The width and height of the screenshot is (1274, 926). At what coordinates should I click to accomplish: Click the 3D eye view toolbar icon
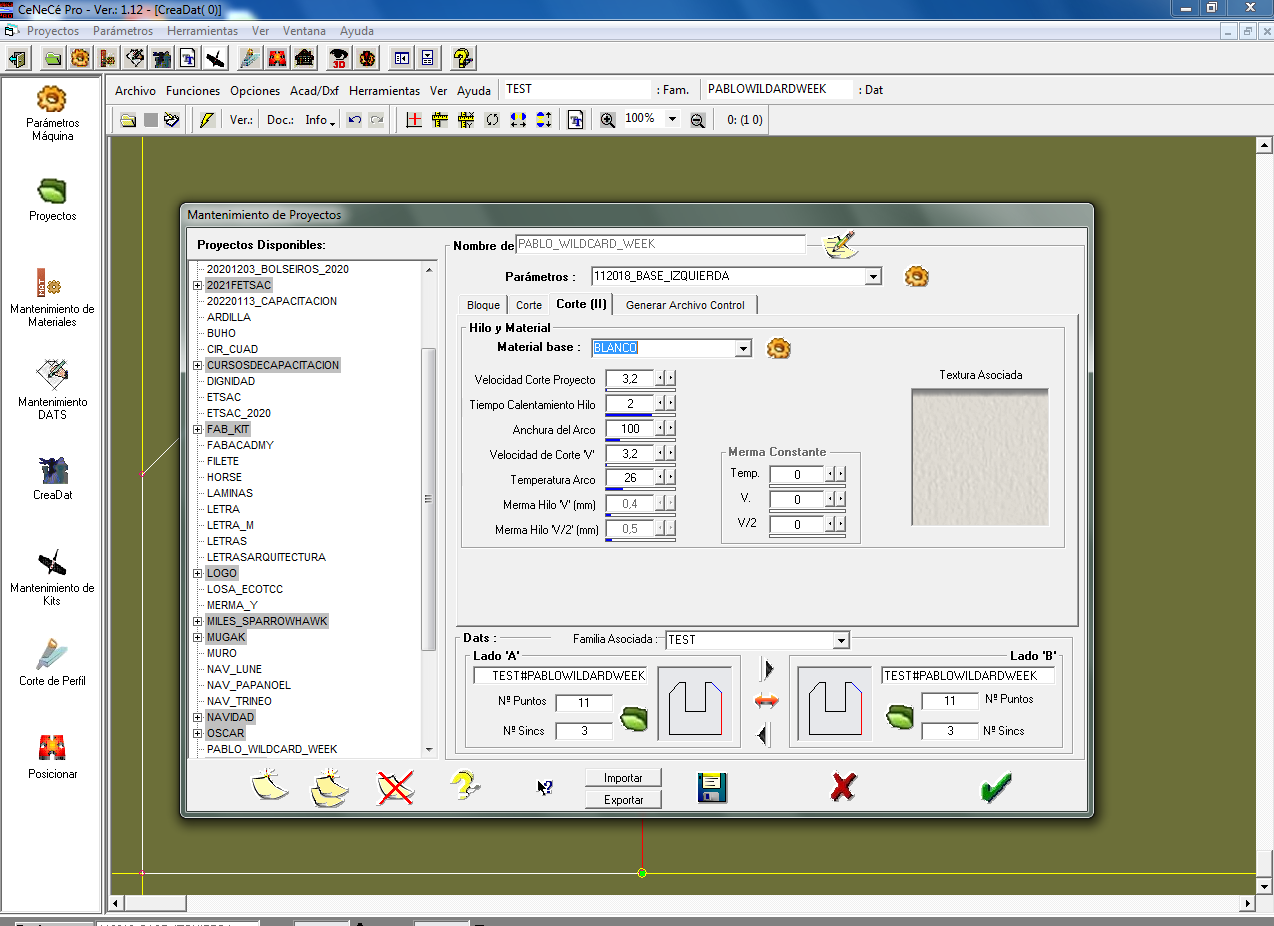340,58
